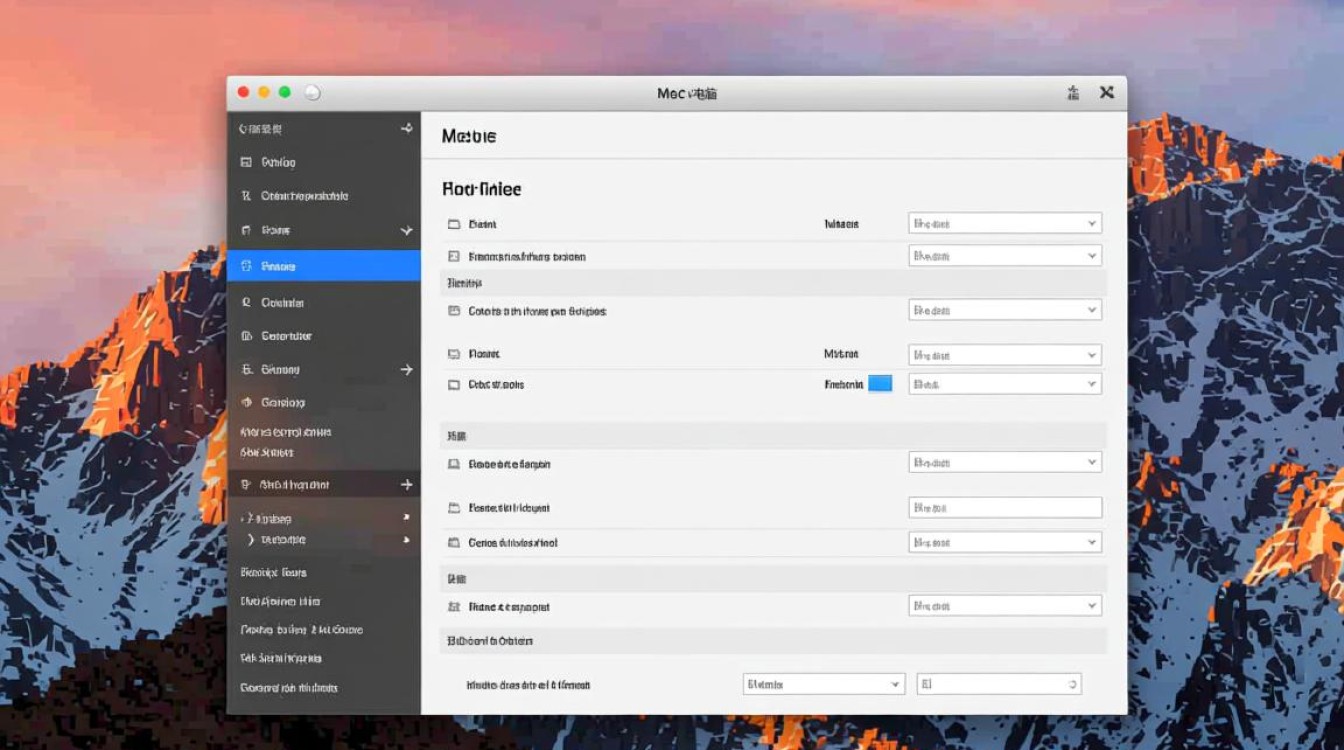
Task: Click the crossed-arrows icon at the title bar's far right
Action: click(1107, 93)
